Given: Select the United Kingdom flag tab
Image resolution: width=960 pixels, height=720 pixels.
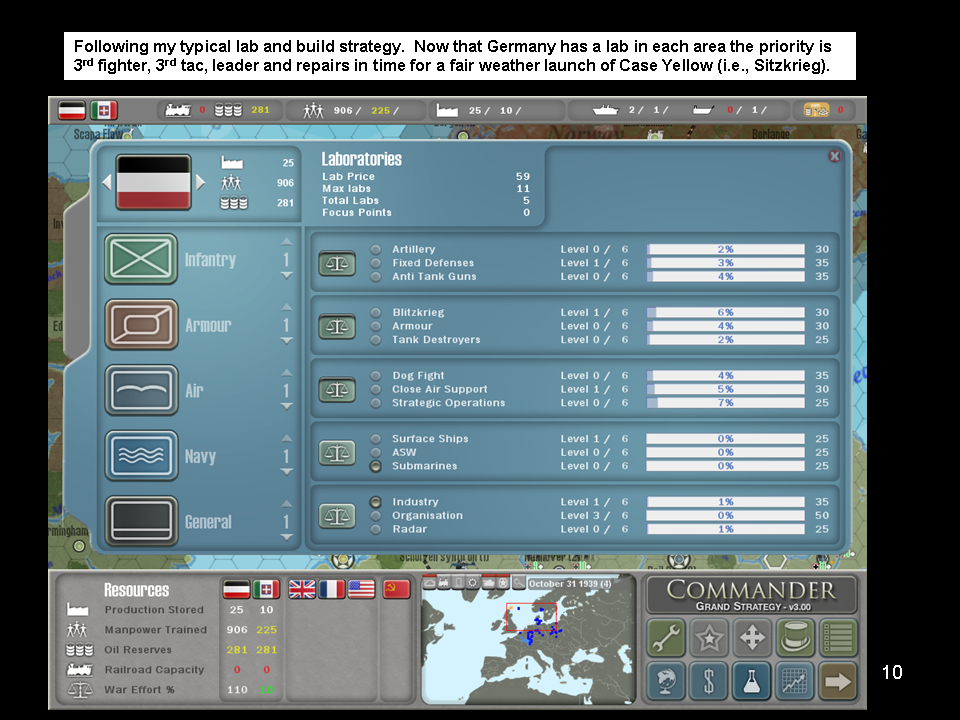Looking at the screenshot, I should [302, 589].
